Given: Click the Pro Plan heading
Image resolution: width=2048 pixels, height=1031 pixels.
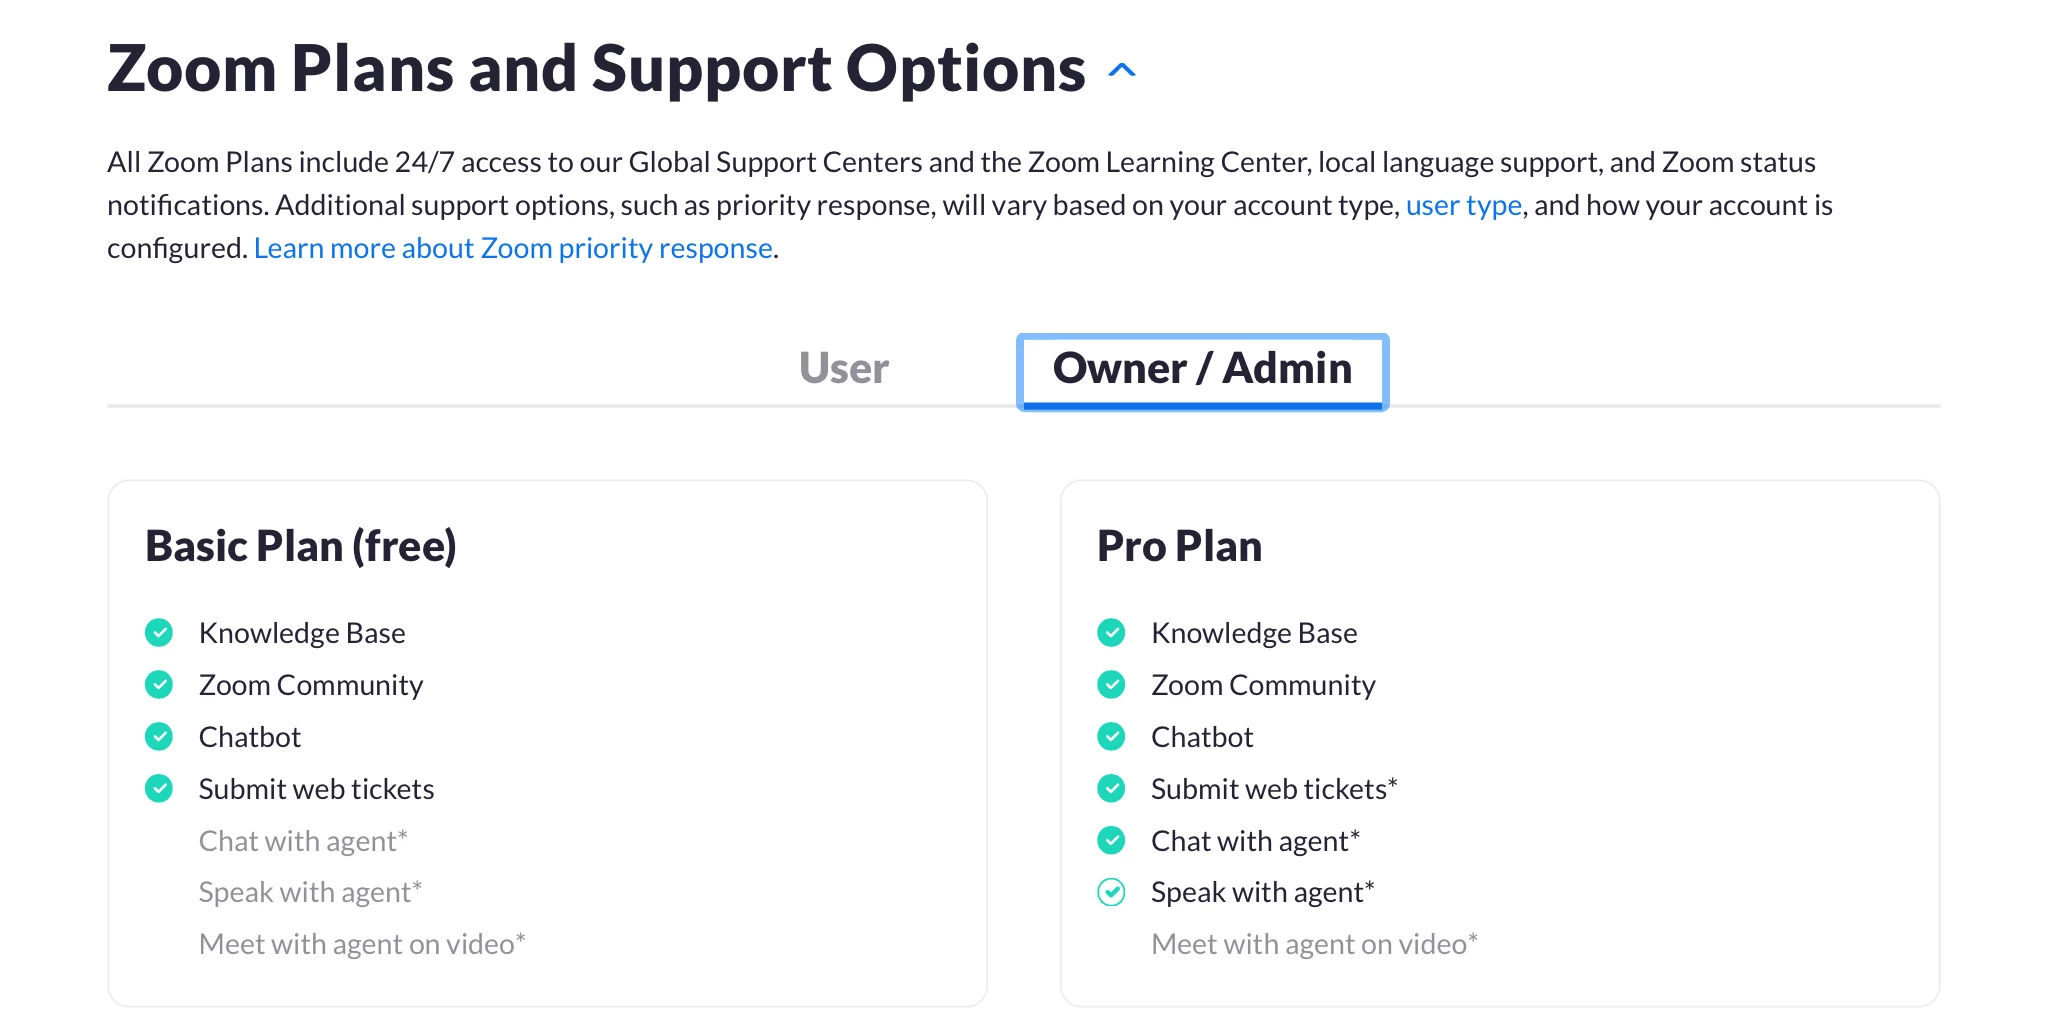Looking at the screenshot, I should [1179, 546].
